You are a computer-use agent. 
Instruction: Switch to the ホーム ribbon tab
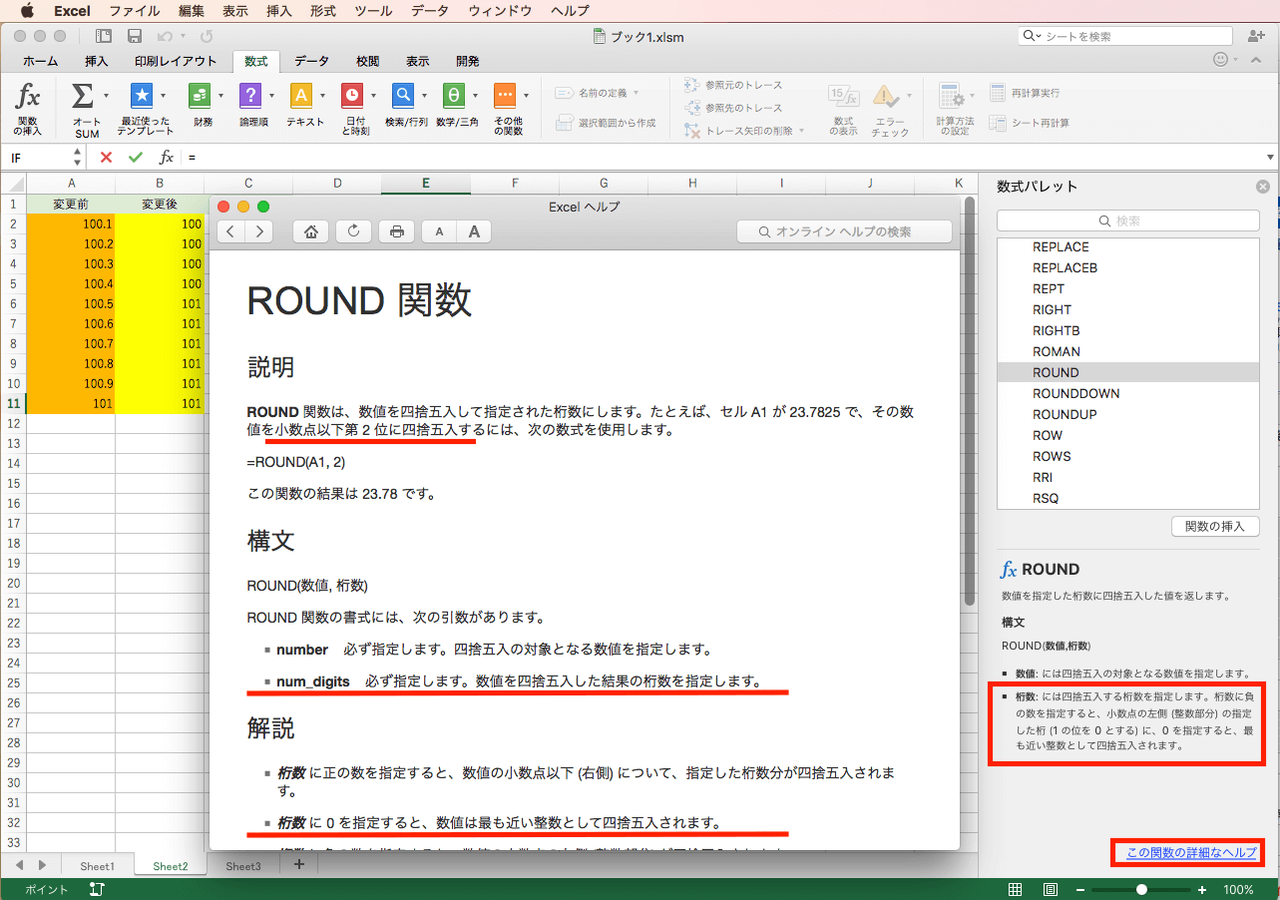point(40,61)
